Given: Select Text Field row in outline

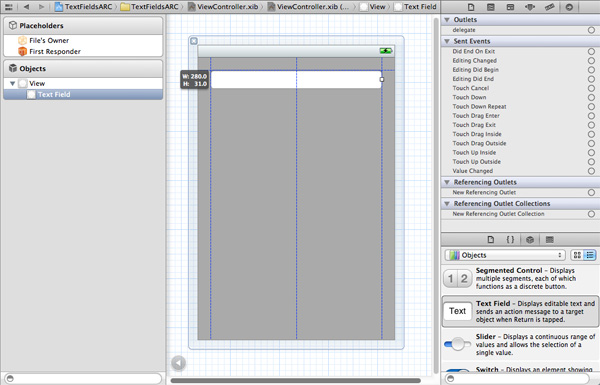Looking at the screenshot, I should click(83, 94).
